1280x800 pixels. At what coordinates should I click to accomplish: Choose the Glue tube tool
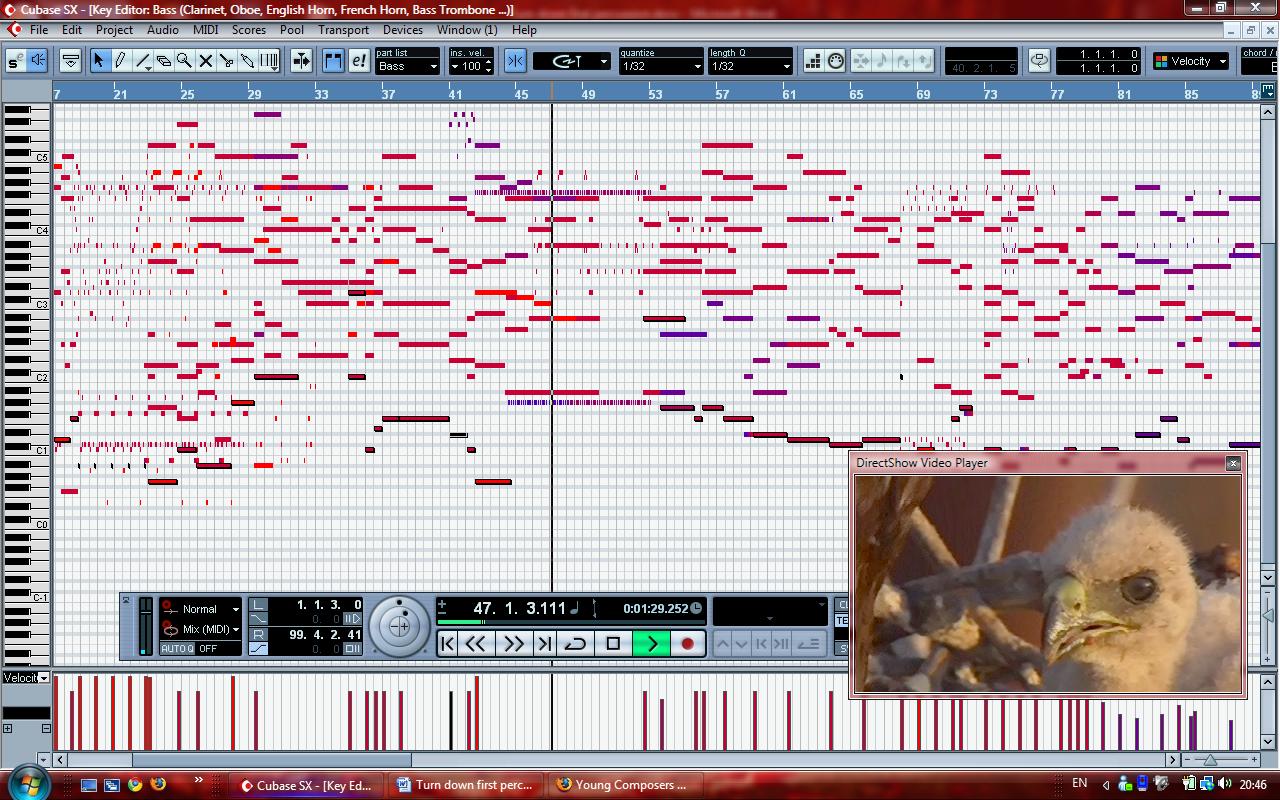[248, 61]
